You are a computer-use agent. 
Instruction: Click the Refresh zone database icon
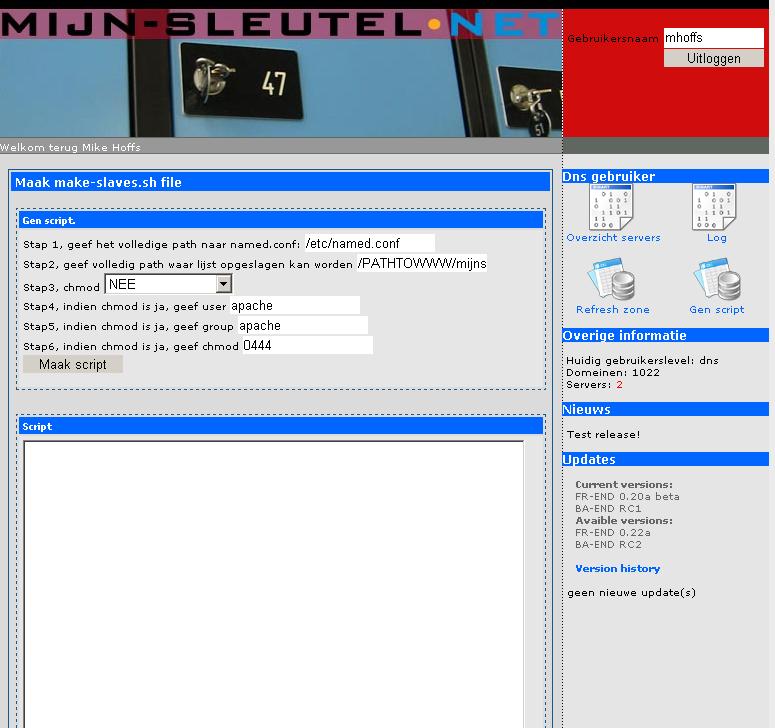tap(611, 279)
